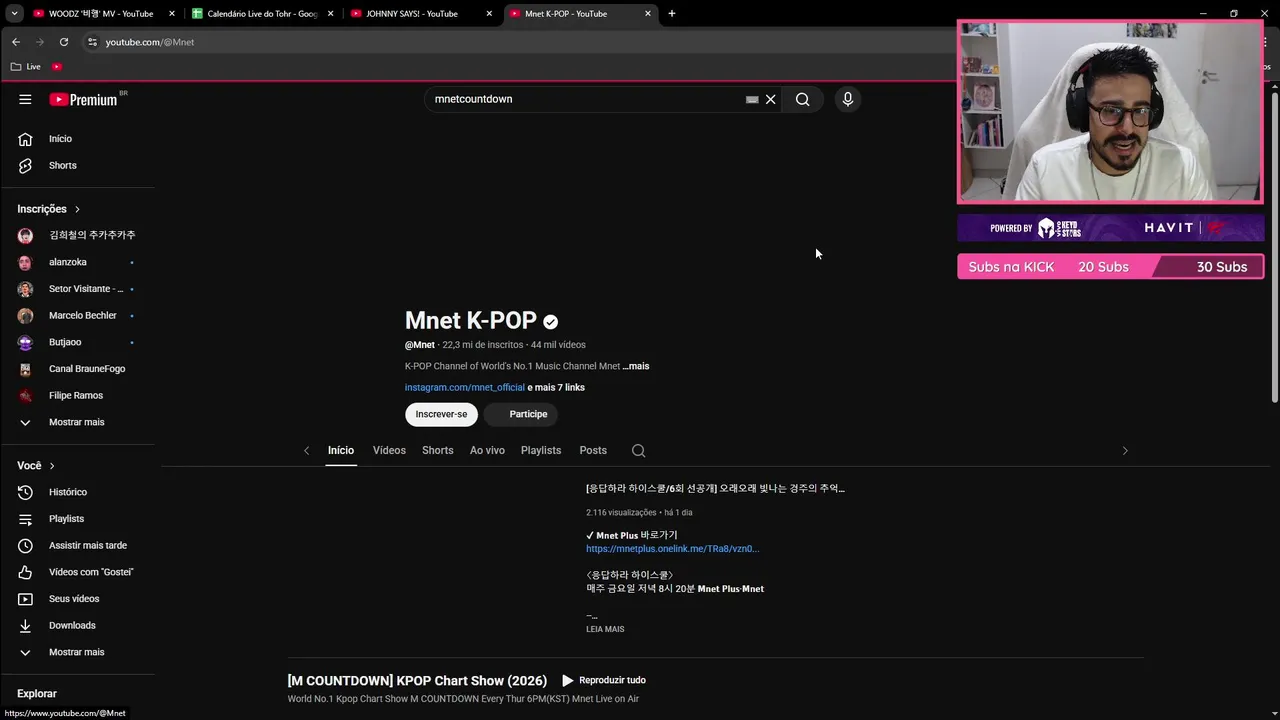This screenshot has height=720, width=1280.
Task: Open instagram.com/mnet_official link
Action: [465, 388]
